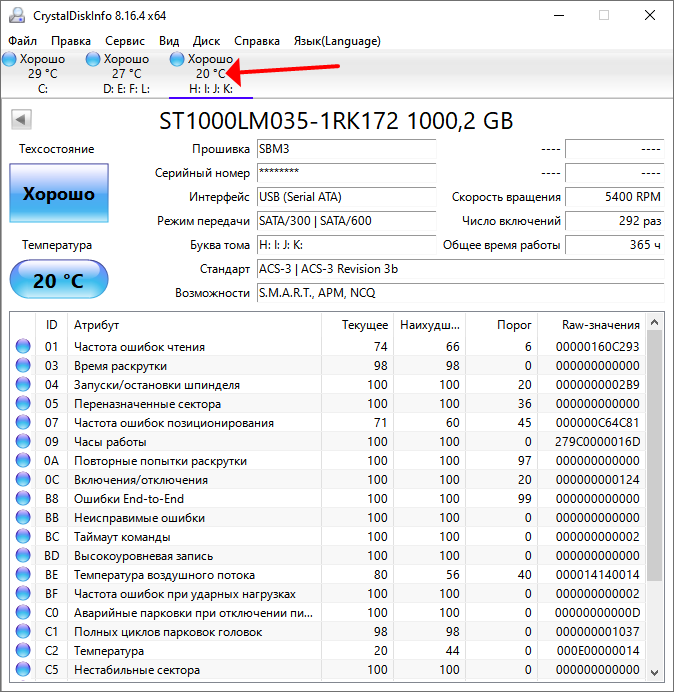Click status icon for attribute 0A
Image resolution: width=674 pixels, height=692 pixels.
(x=23, y=460)
